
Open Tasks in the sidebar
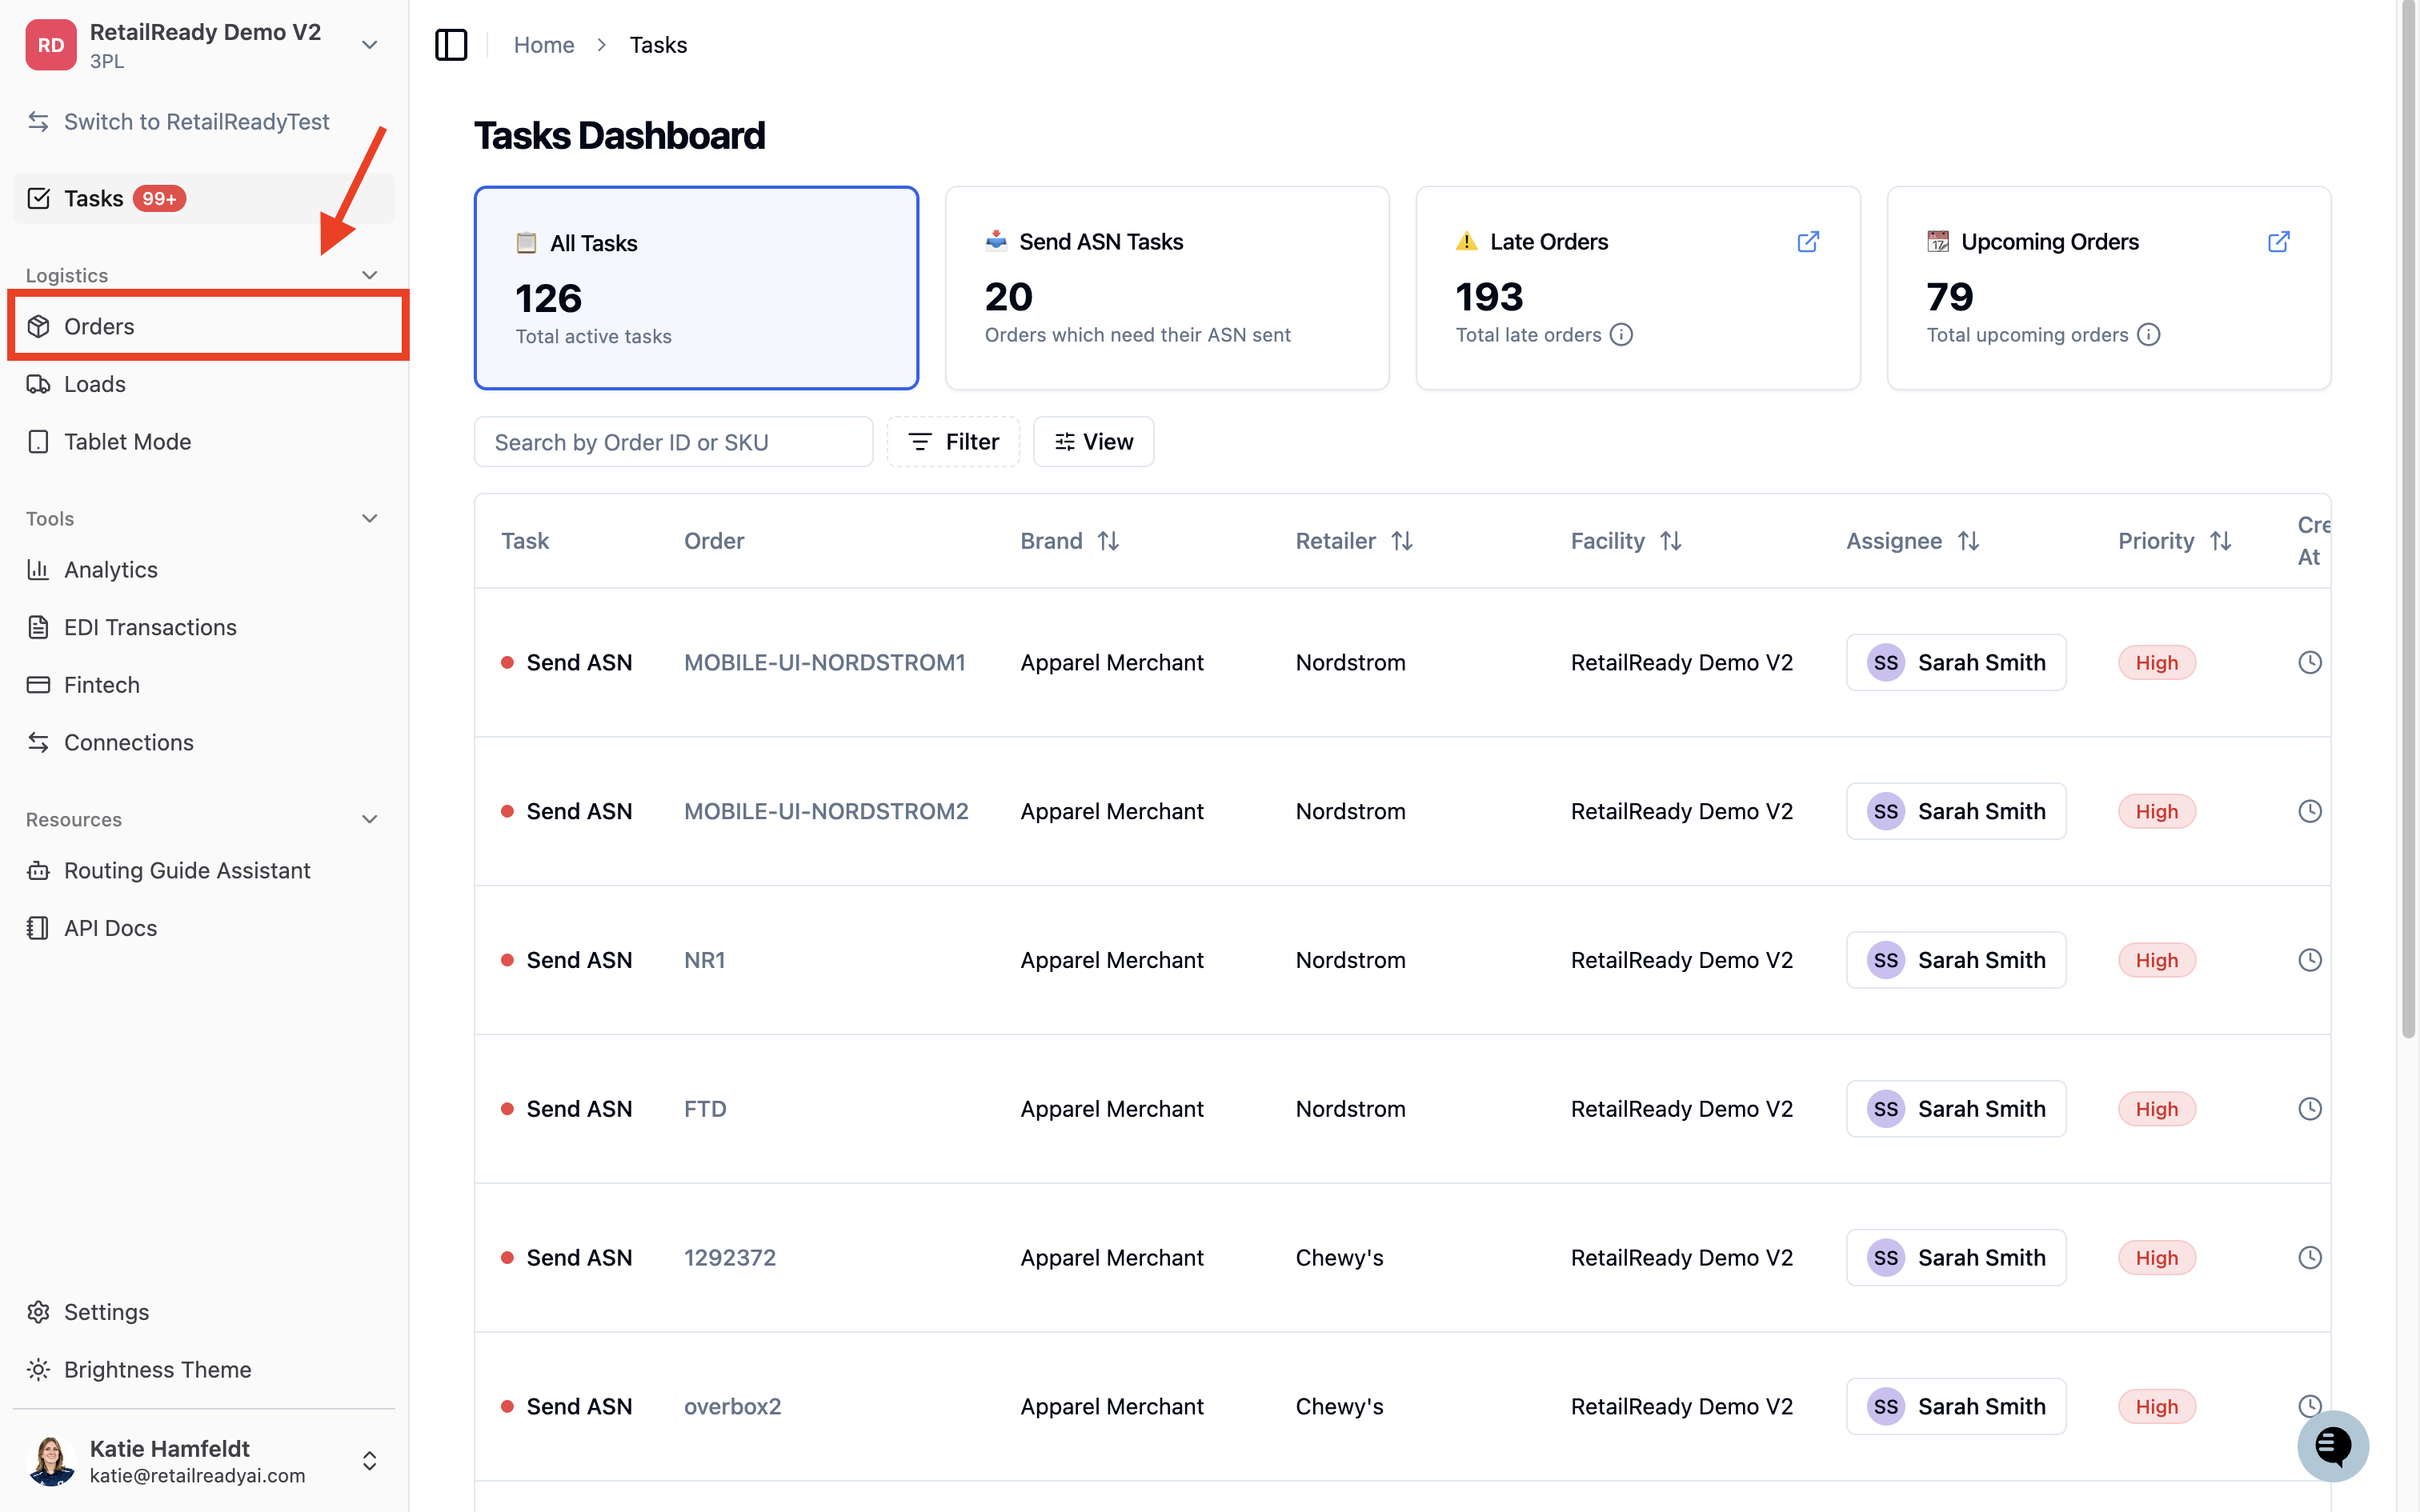204,198
